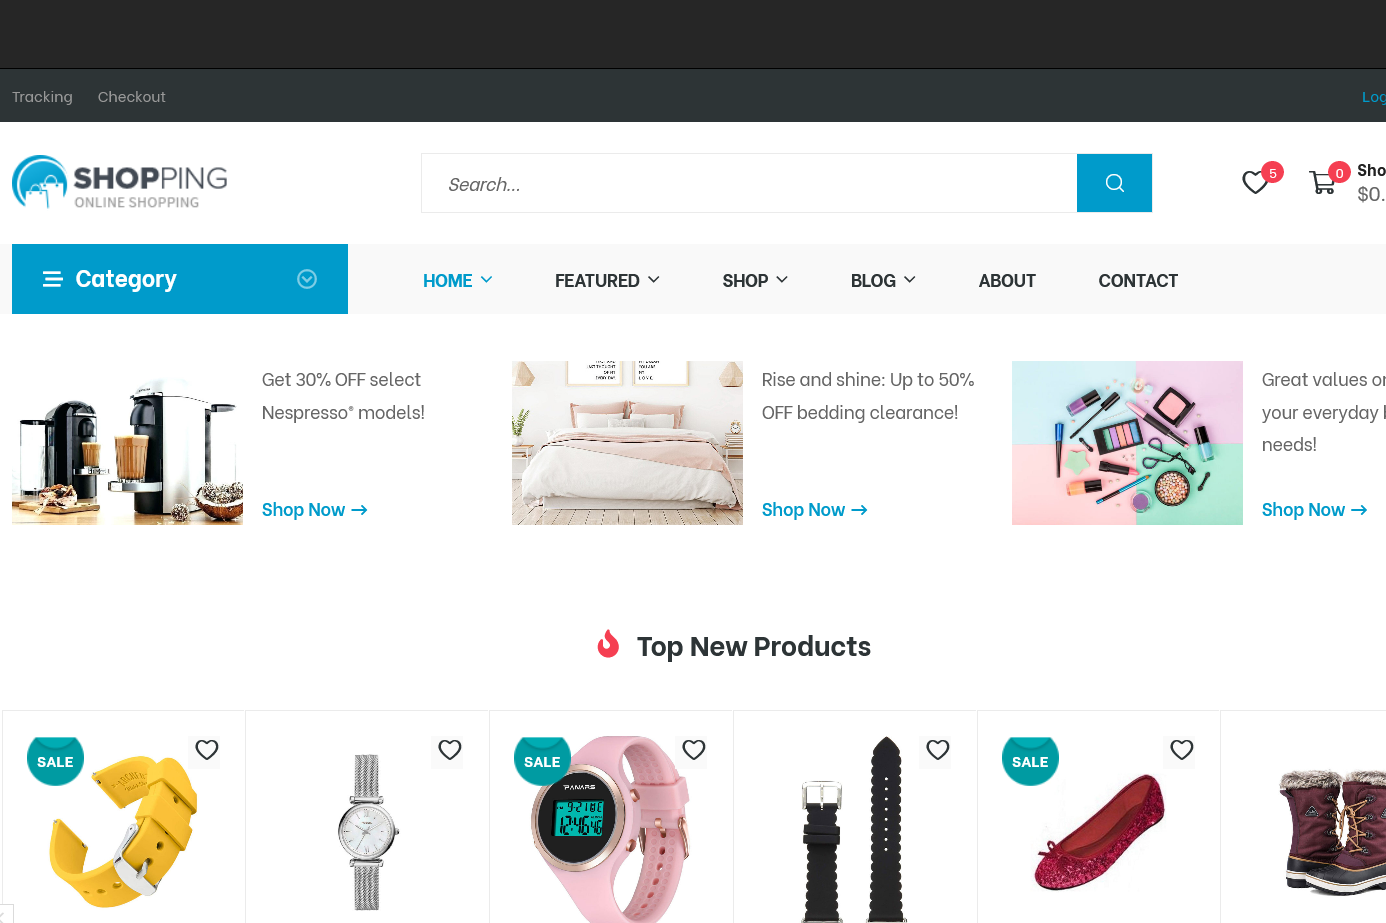Toggle wishlist heart on red glitter shoe

1182,750
